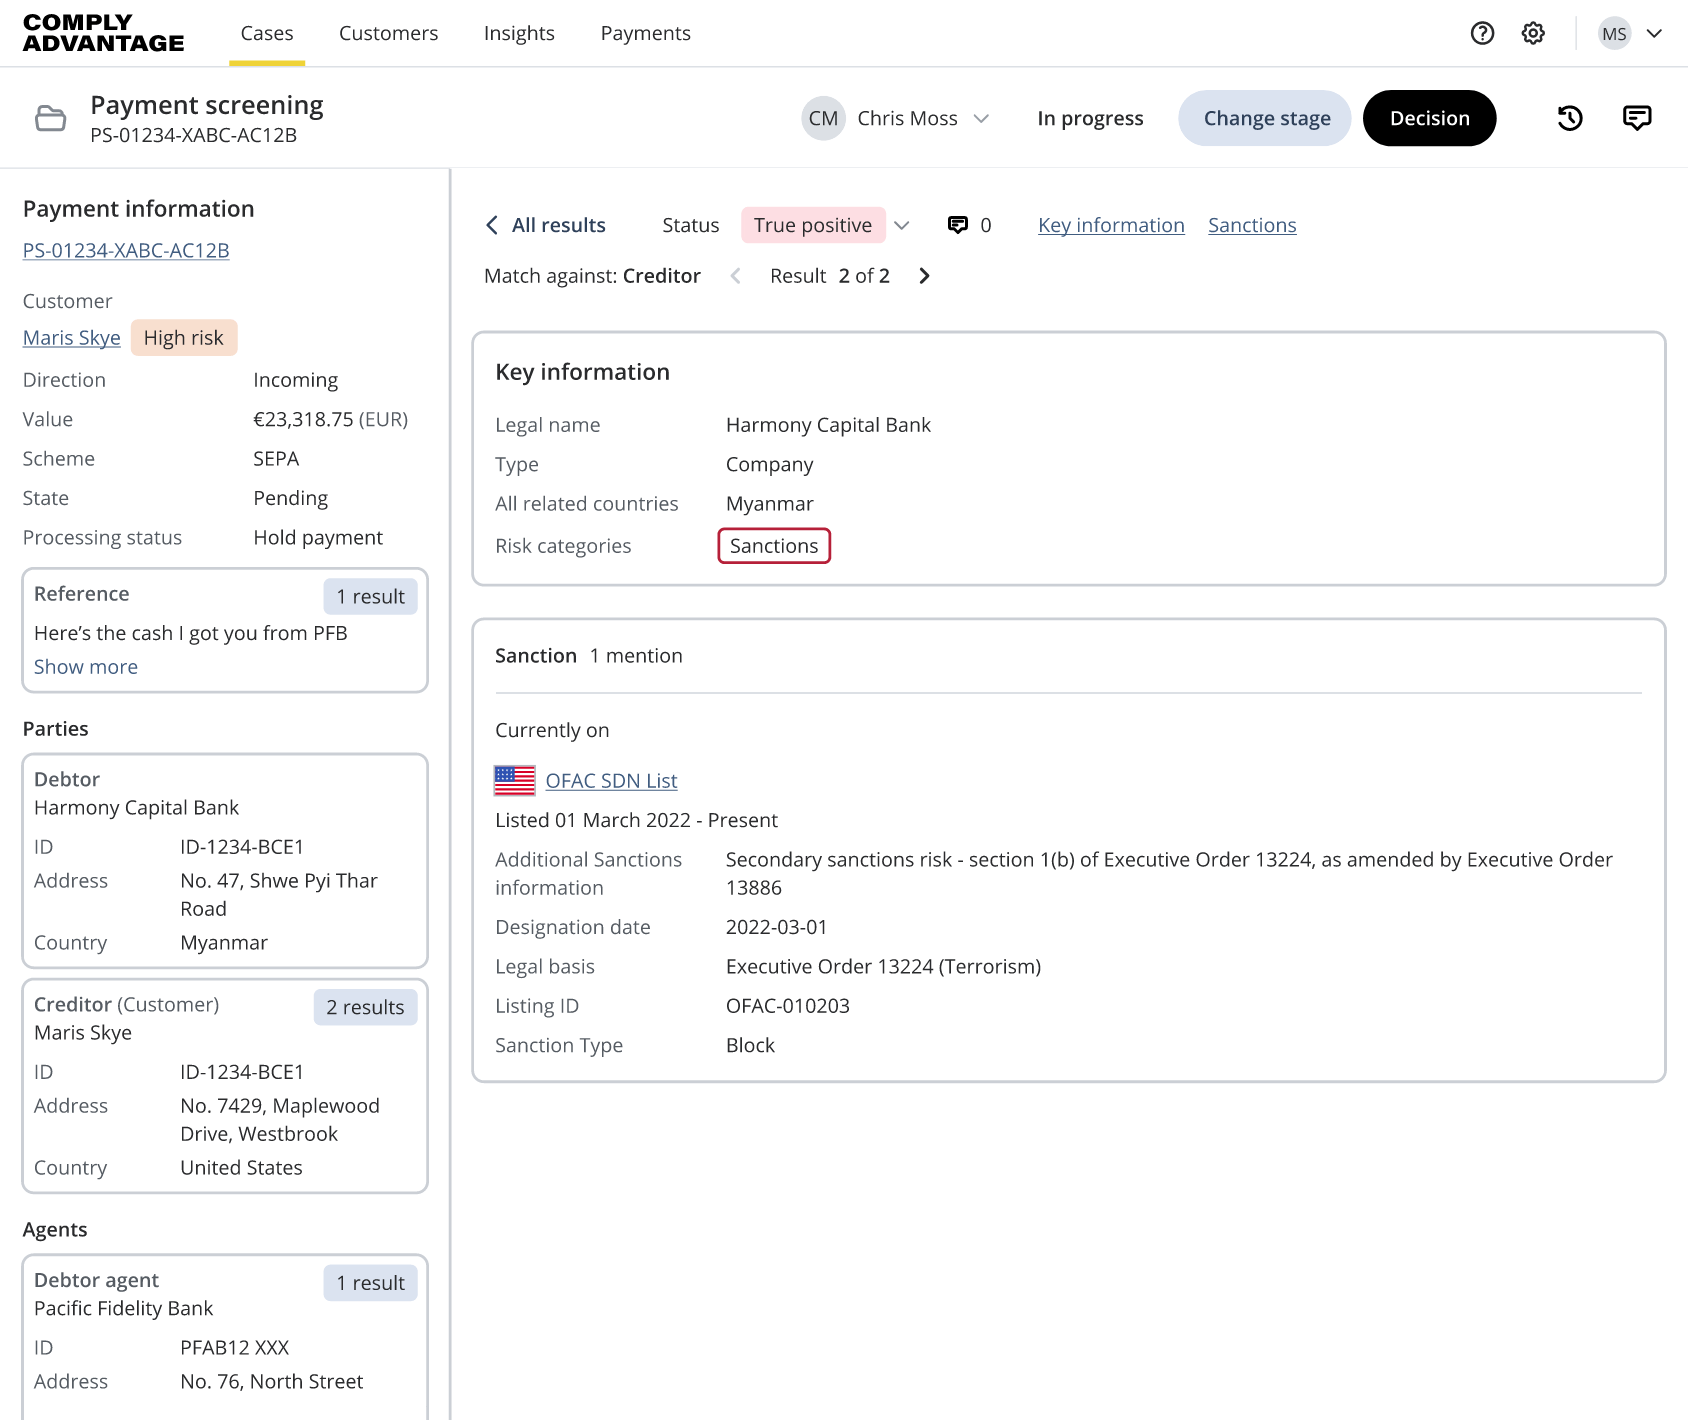The width and height of the screenshot is (1688, 1420).
Task: Click the Myanmar related country value
Action: (x=770, y=504)
